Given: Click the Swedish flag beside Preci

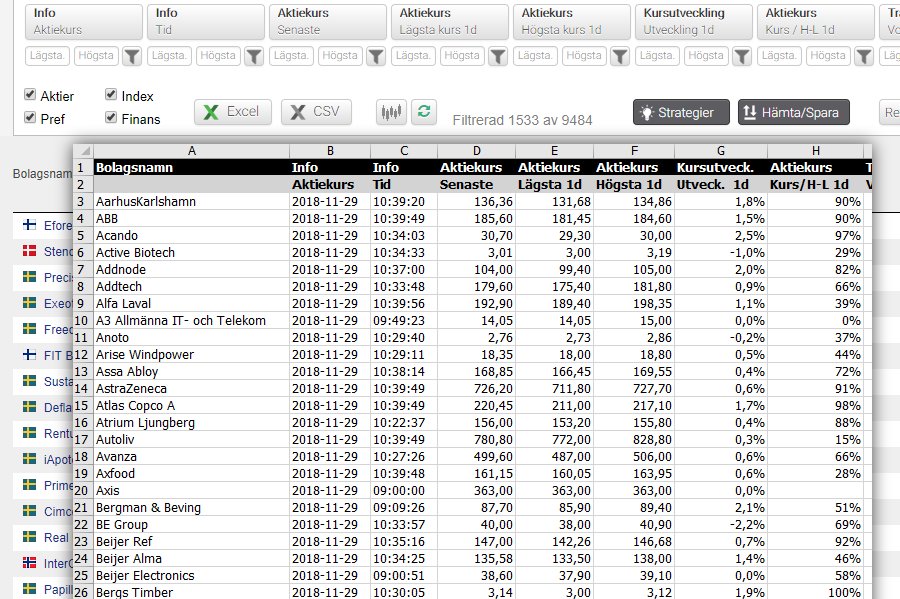Looking at the screenshot, I should pos(29,277).
